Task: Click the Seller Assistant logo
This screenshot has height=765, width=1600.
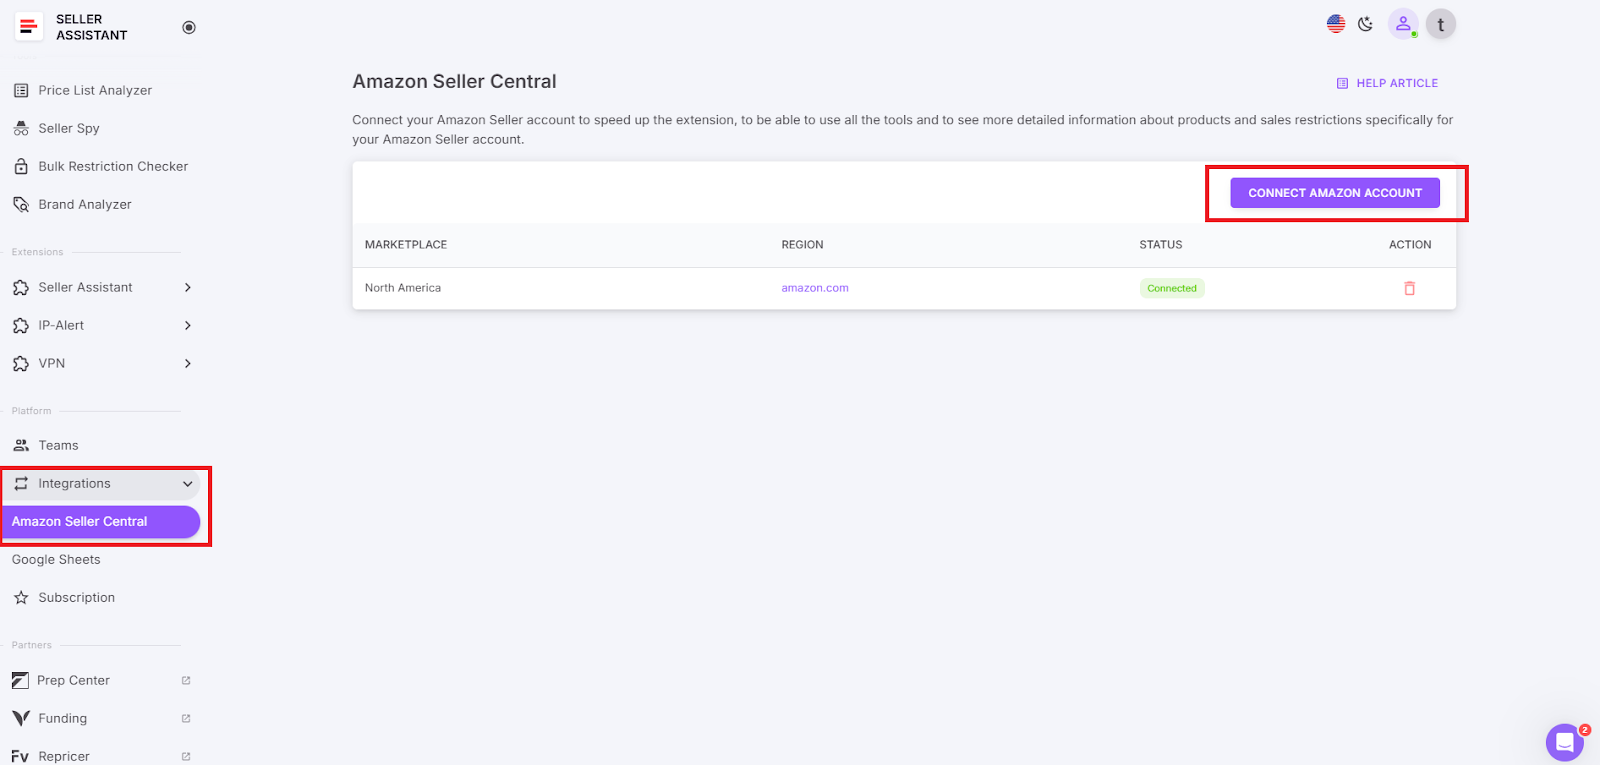Action: (28, 27)
